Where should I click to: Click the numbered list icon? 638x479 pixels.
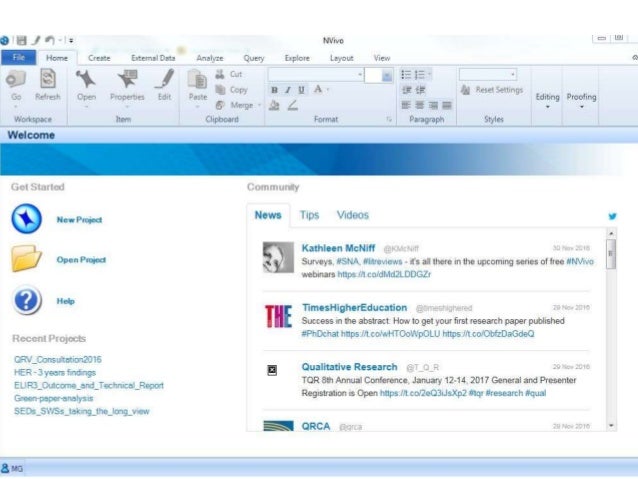coord(420,74)
